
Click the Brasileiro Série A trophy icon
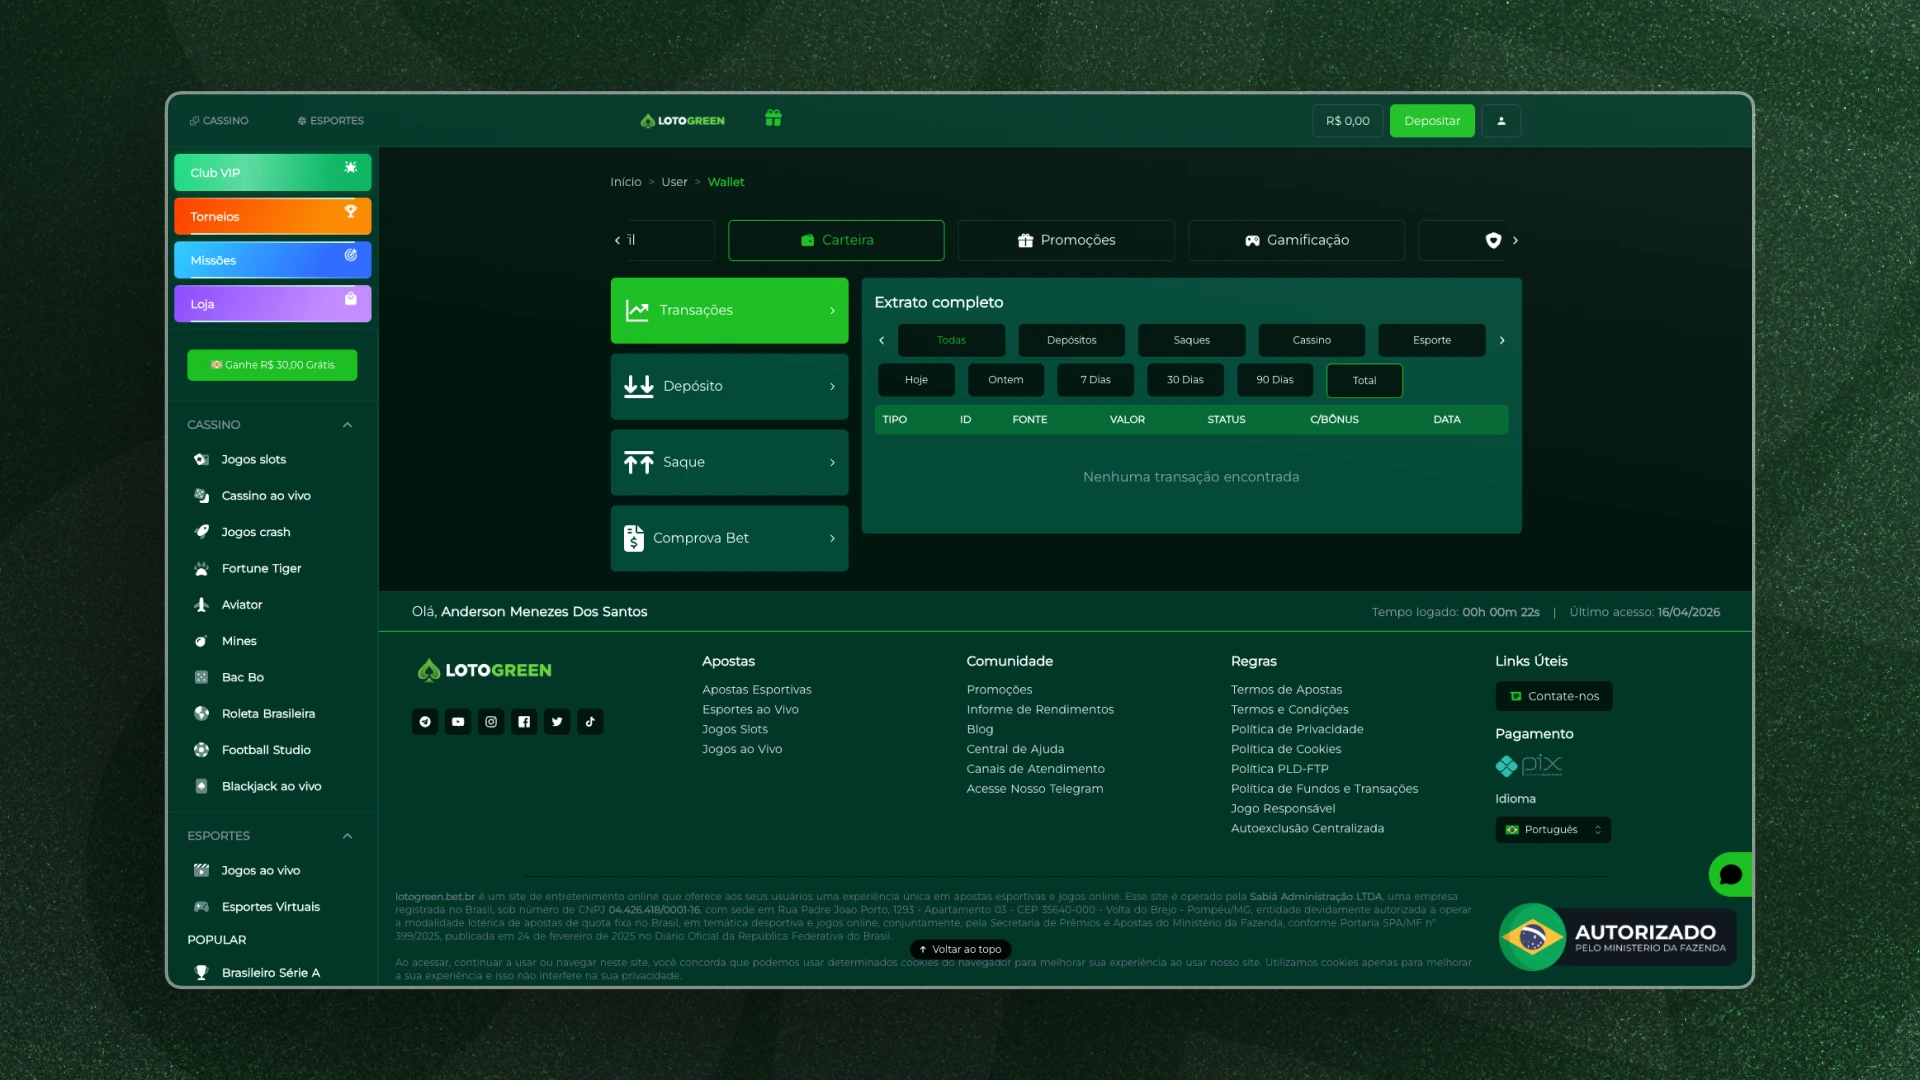pos(201,973)
